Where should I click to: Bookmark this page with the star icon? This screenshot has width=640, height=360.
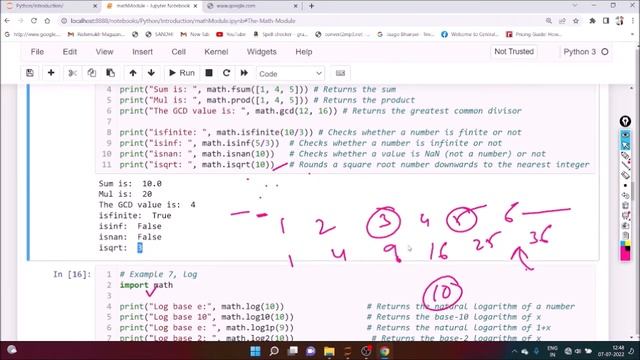coord(576,20)
